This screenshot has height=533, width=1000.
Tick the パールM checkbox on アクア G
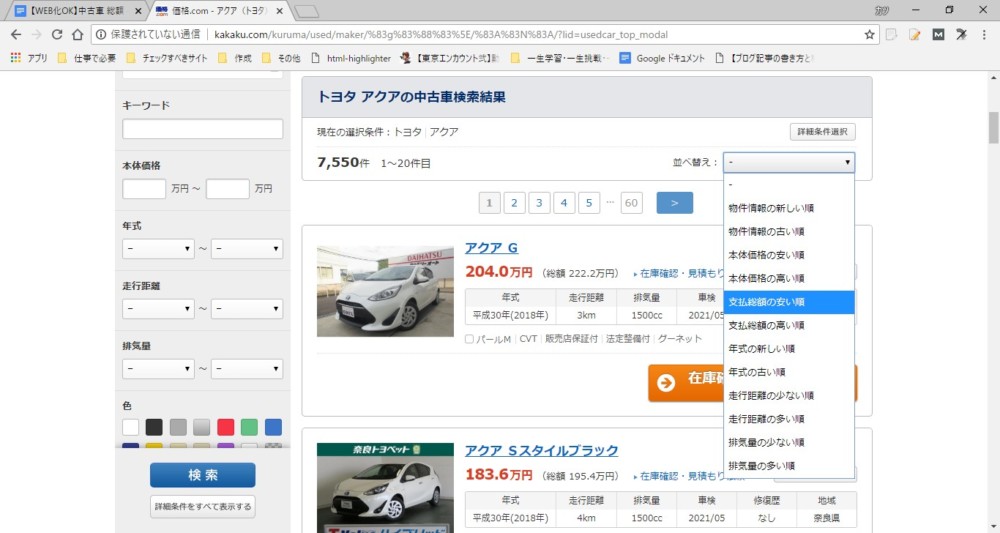[x=469, y=339]
